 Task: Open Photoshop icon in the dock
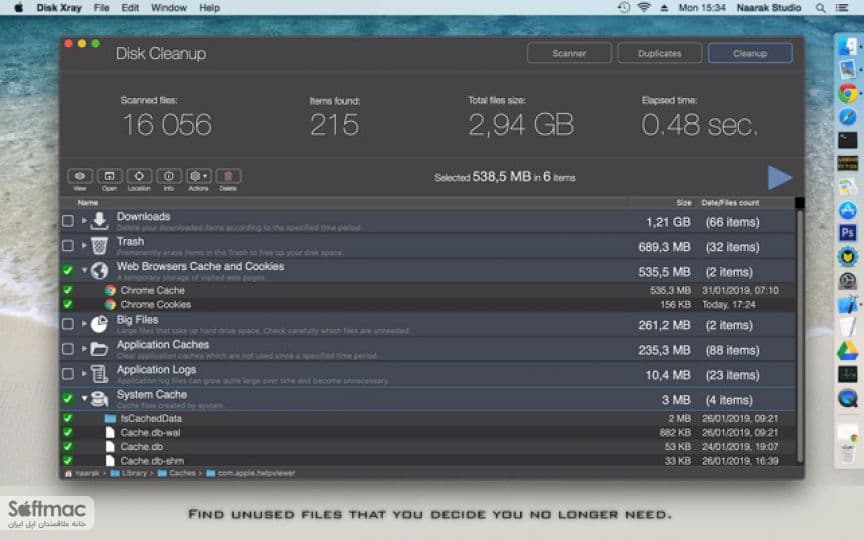[x=847, y=233]
